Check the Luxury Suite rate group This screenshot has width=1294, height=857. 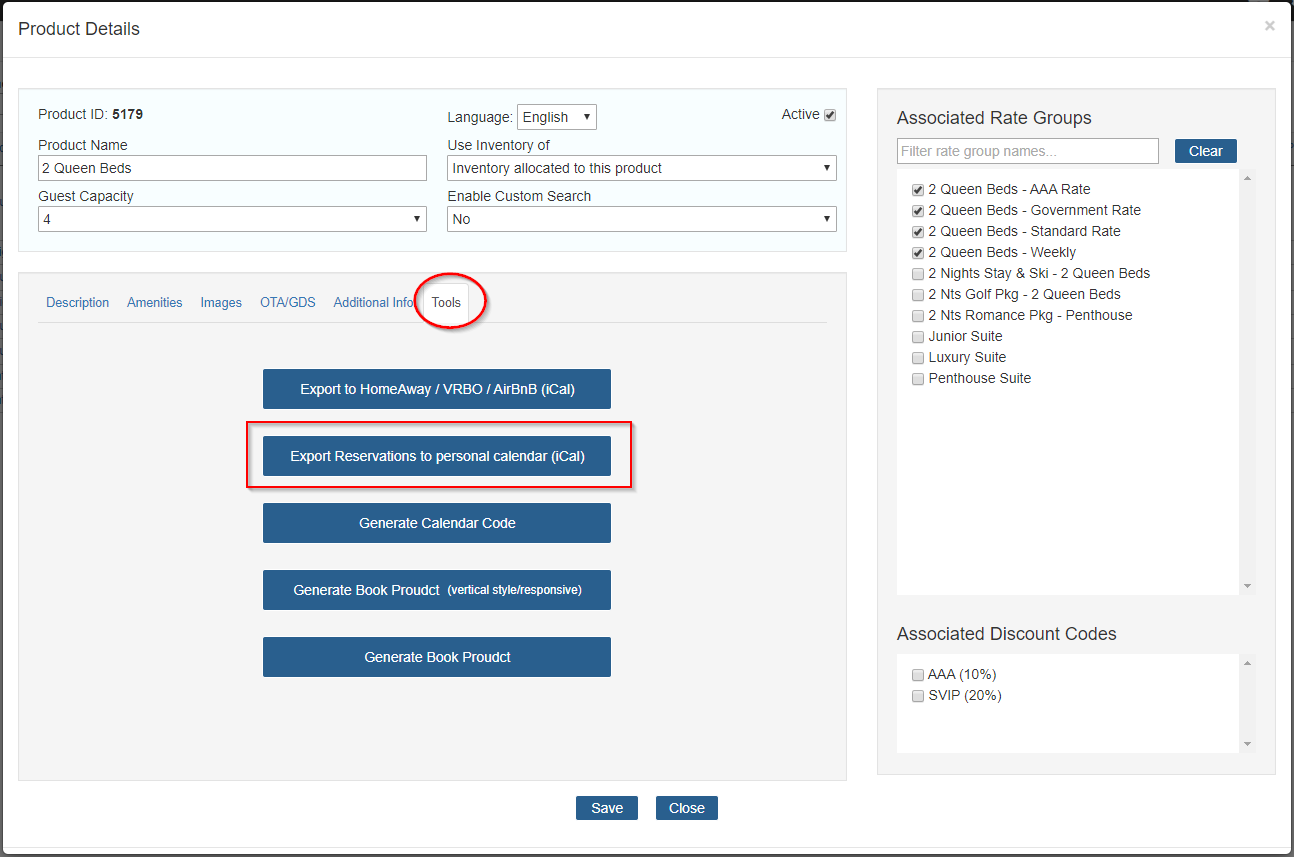(918, 357)
